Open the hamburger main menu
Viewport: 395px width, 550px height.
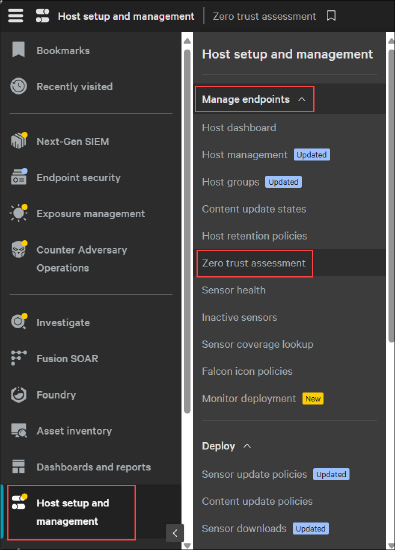pos(15,16)
